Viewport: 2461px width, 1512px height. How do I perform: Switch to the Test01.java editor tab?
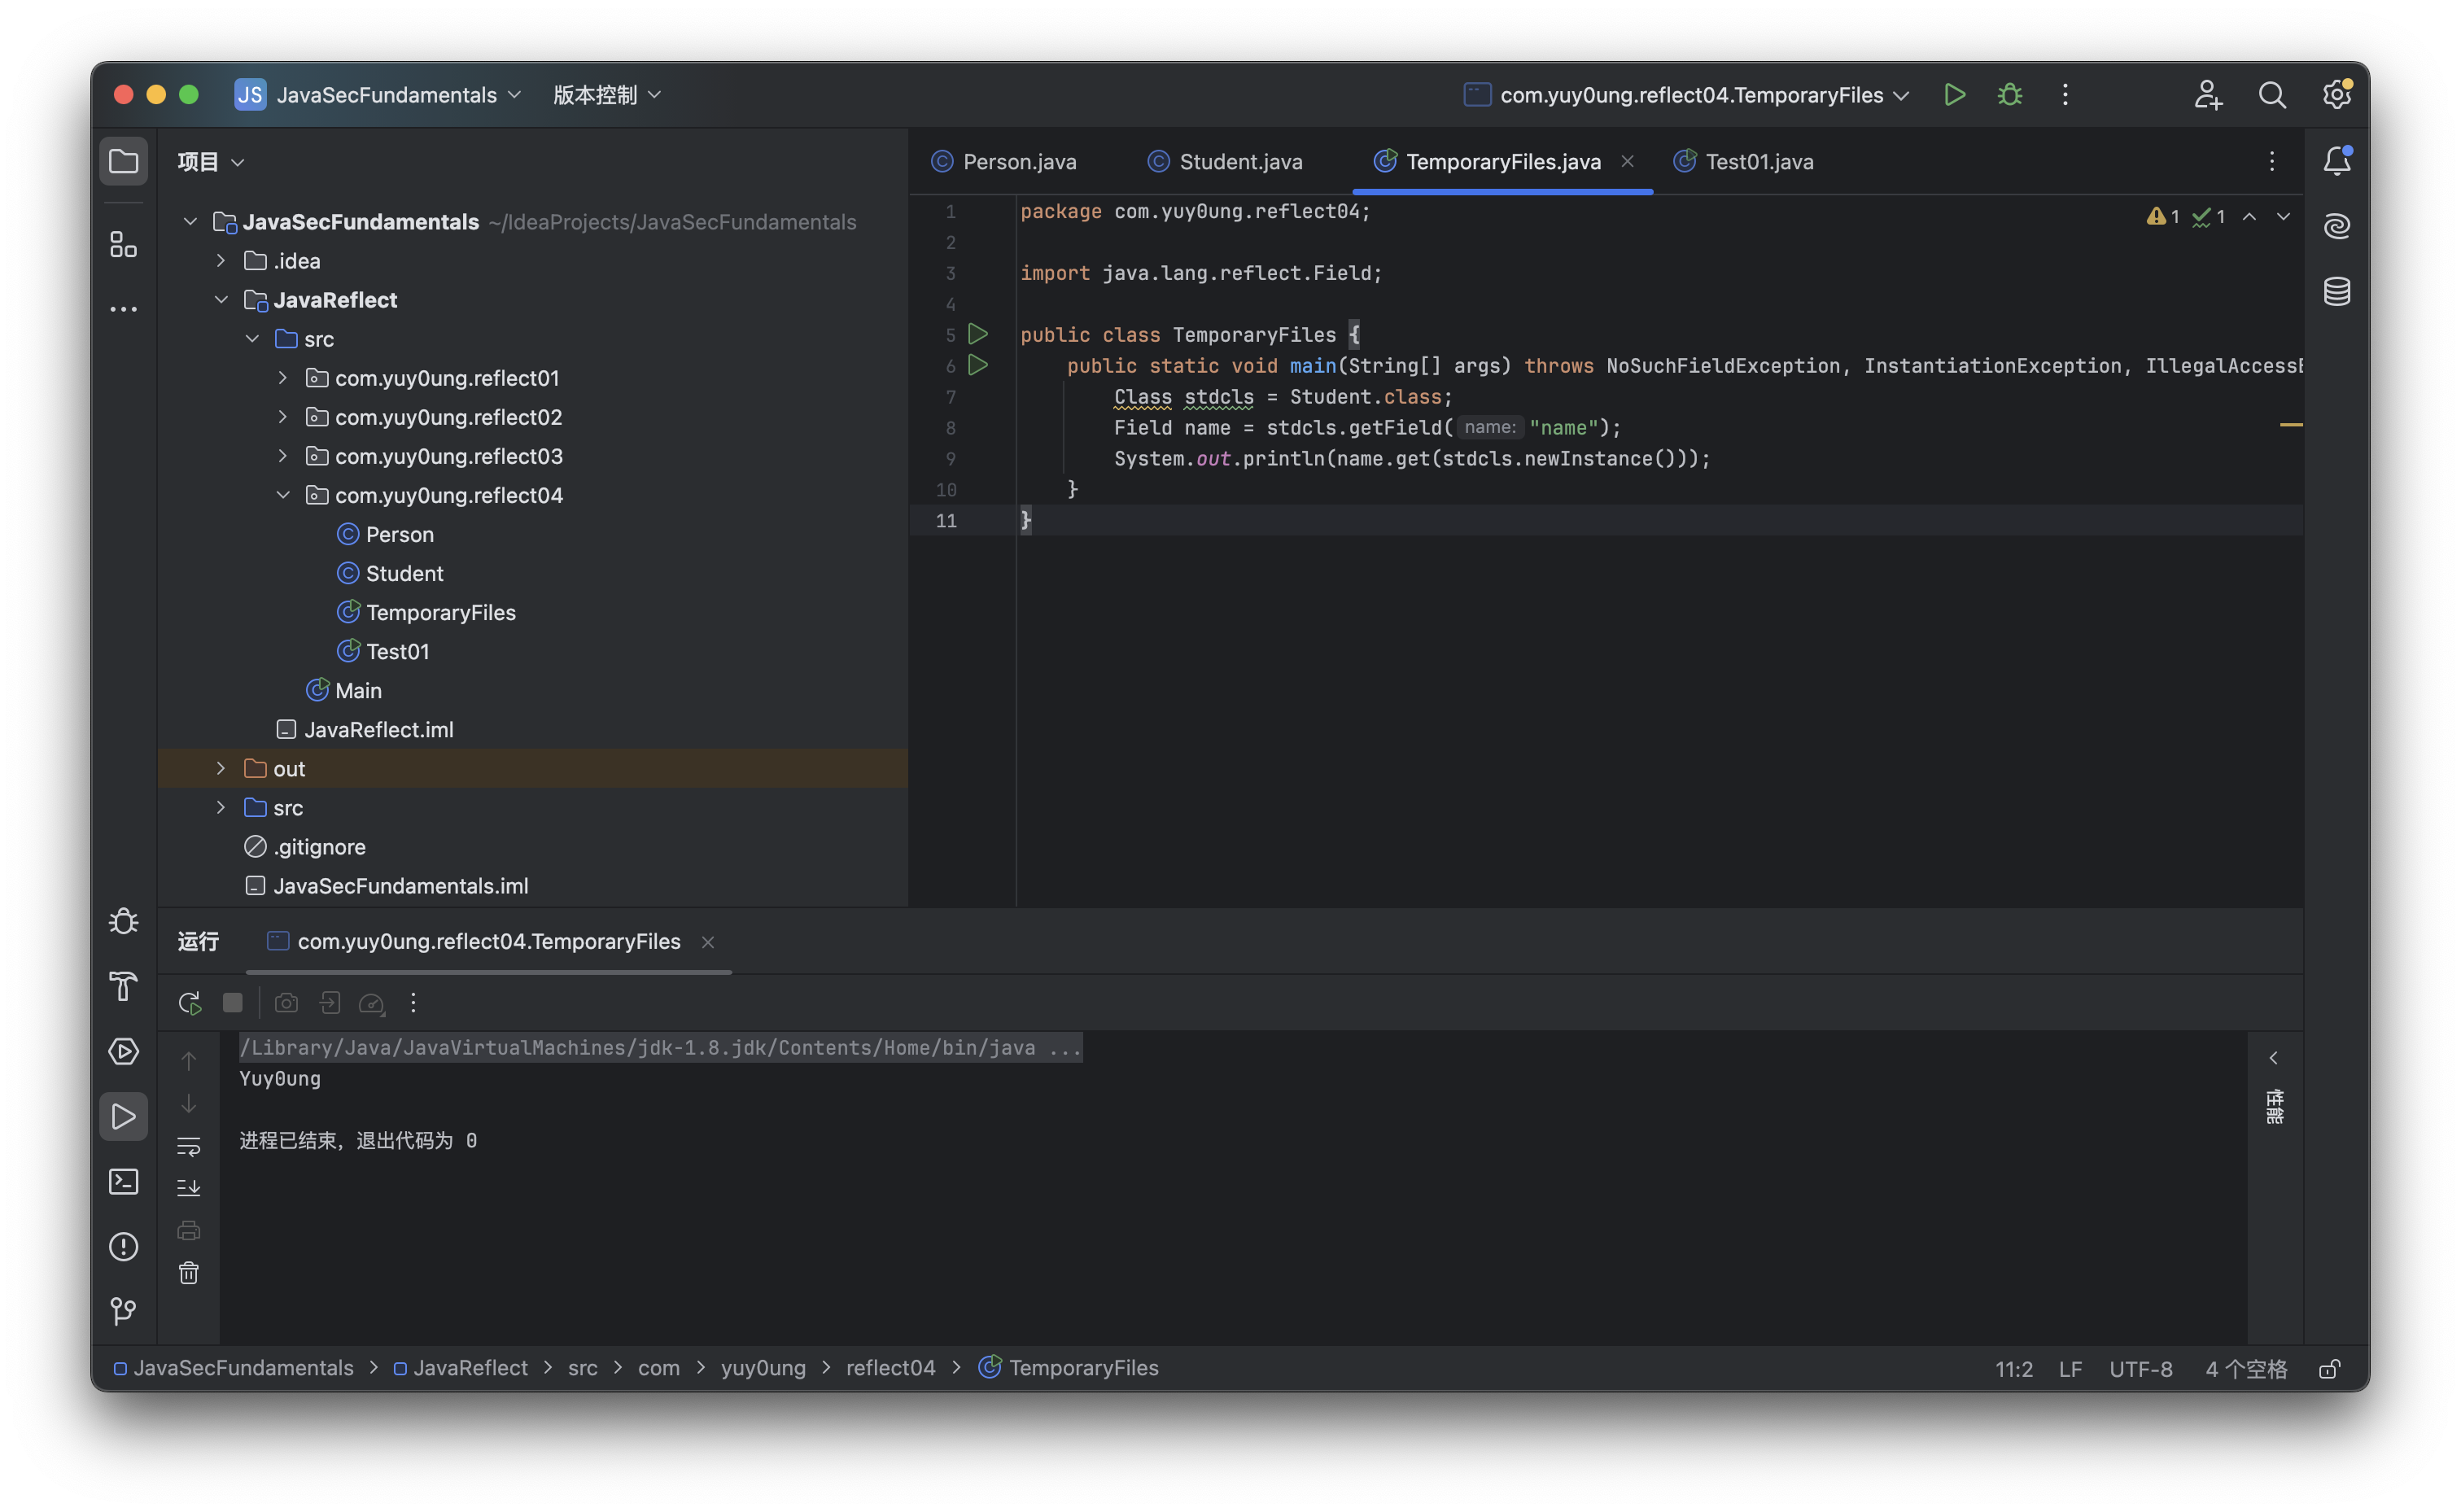pyautogui.click(x=1758, y=162)
